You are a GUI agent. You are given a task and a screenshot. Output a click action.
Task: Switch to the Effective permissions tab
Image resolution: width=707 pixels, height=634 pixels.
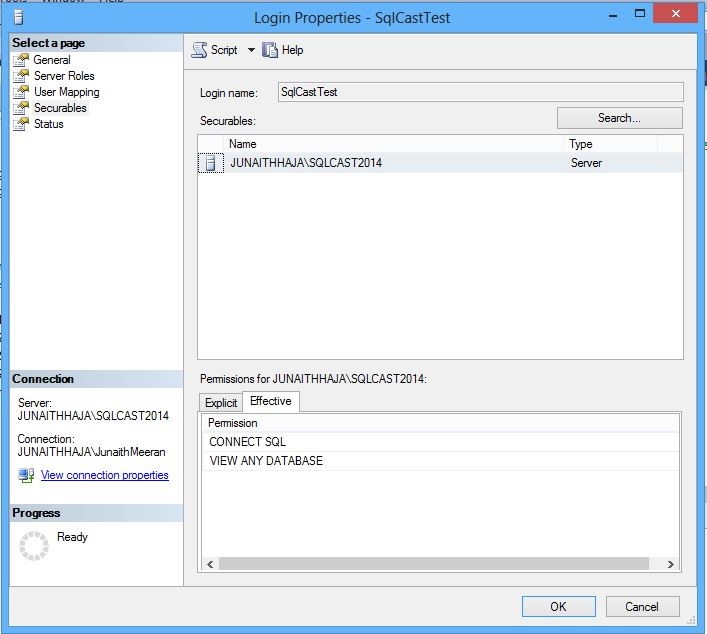pos(271,401)
